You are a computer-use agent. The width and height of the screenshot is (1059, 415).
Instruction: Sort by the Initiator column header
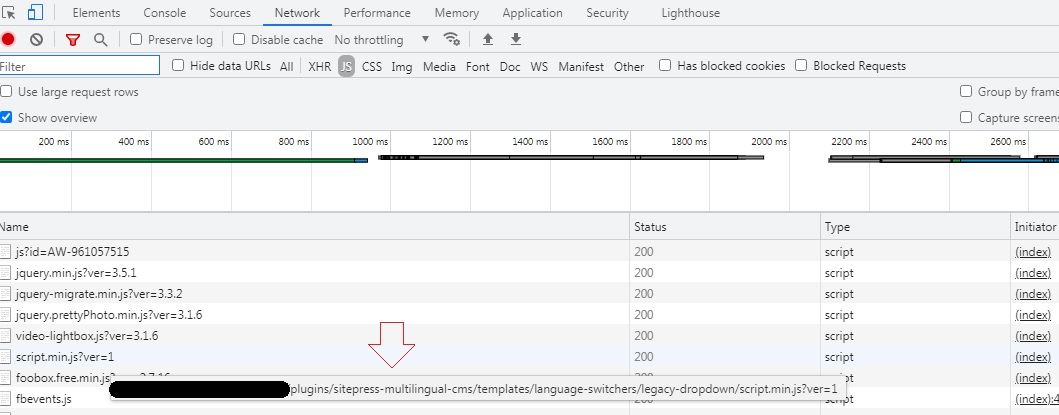click(1035, 227)
